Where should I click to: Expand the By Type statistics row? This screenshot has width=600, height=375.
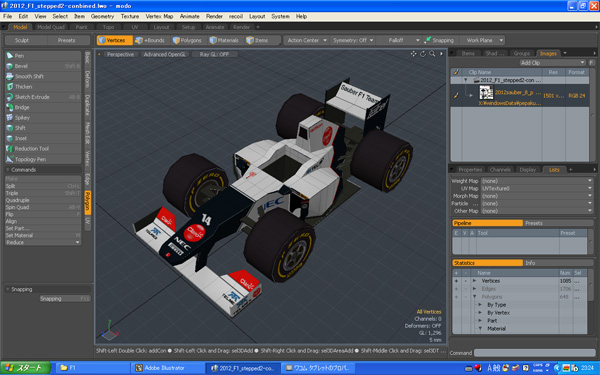[x=480, y=305]
